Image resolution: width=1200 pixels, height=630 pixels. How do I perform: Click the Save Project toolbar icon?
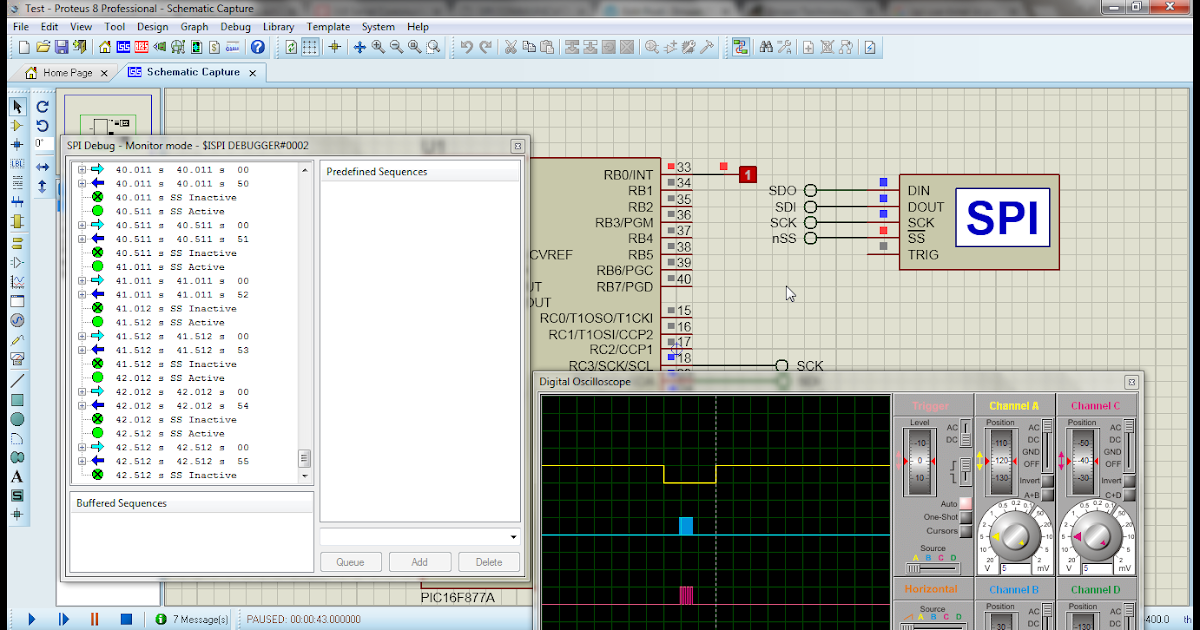[61, 47]
